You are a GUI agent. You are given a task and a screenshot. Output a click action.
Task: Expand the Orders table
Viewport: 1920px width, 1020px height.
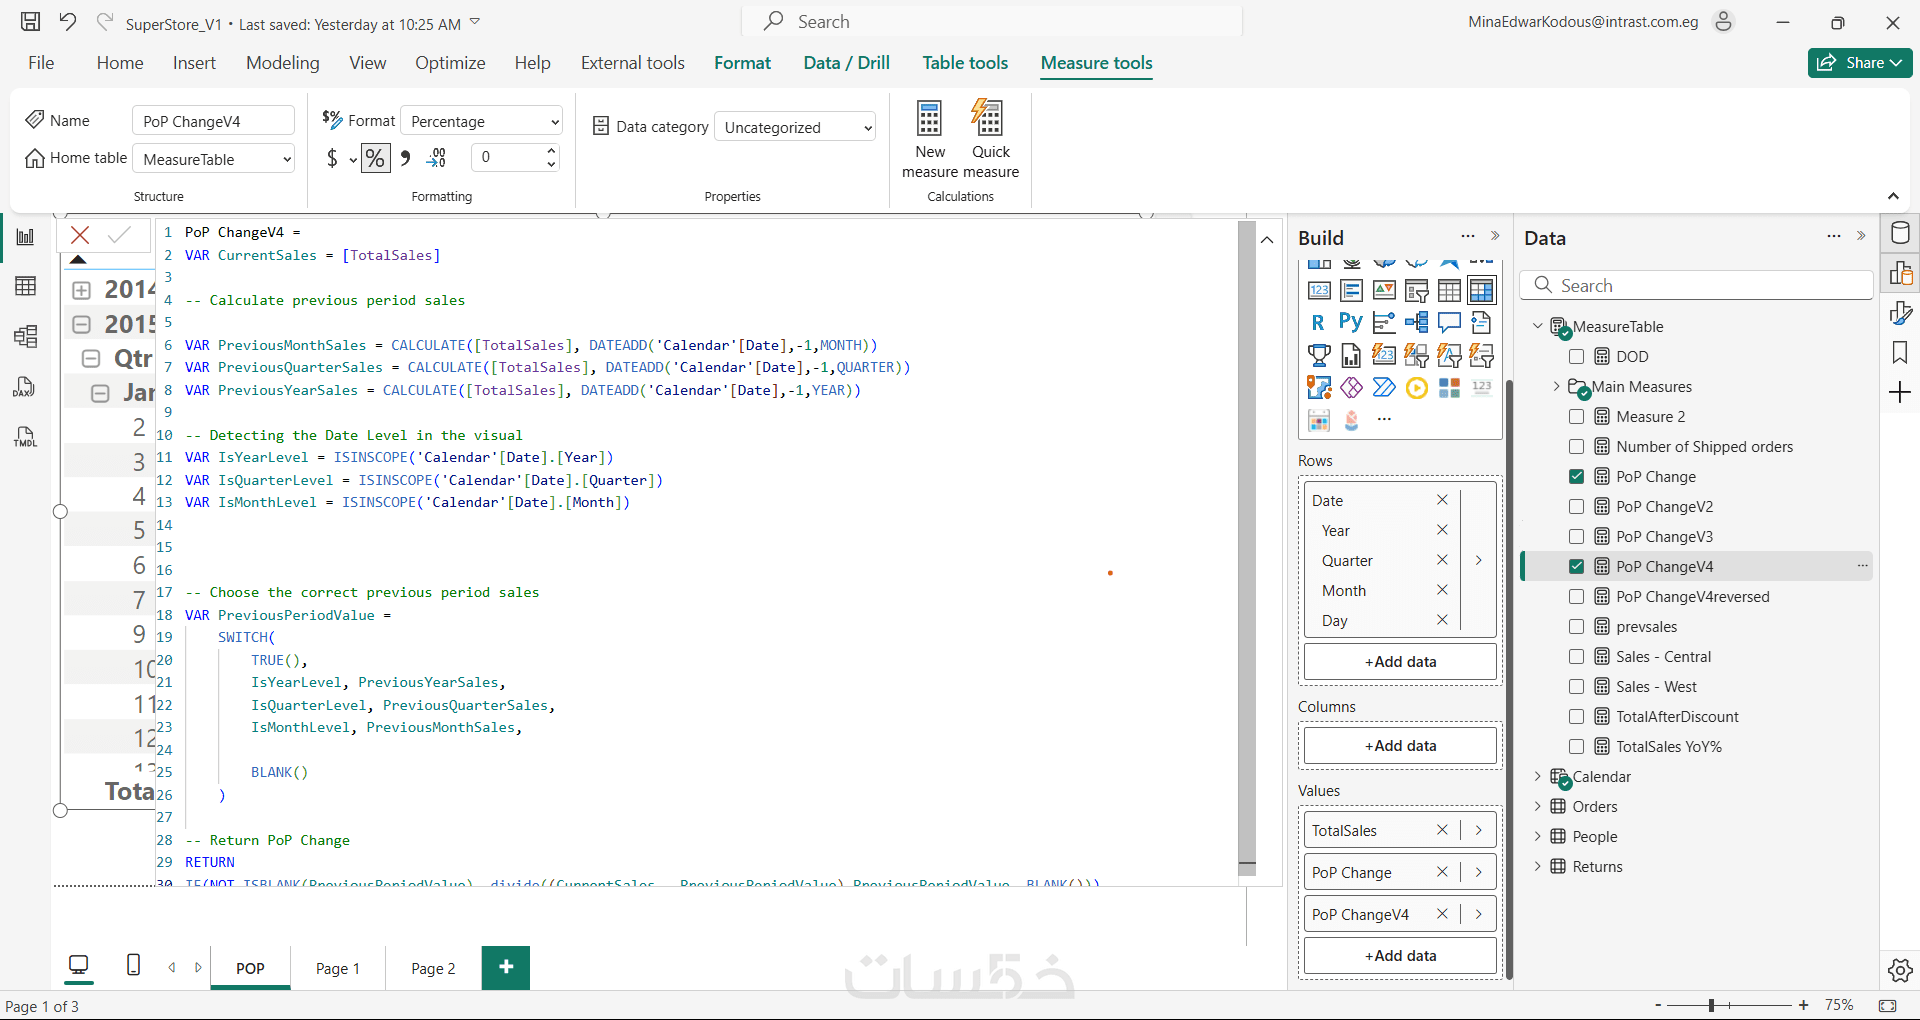click(x=1538, y=807)
